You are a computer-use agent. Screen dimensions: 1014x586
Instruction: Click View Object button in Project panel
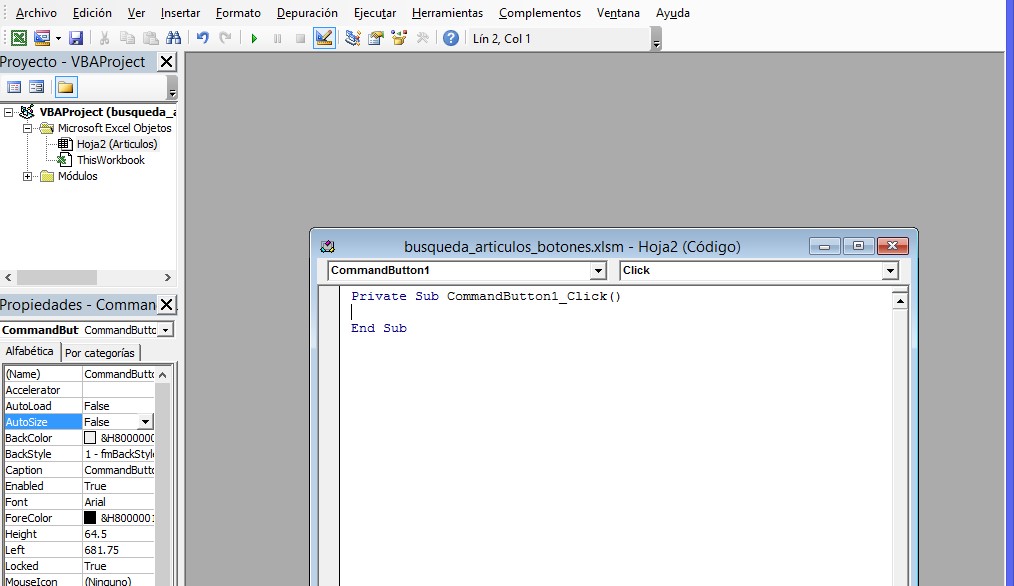(x=37, y=87)
